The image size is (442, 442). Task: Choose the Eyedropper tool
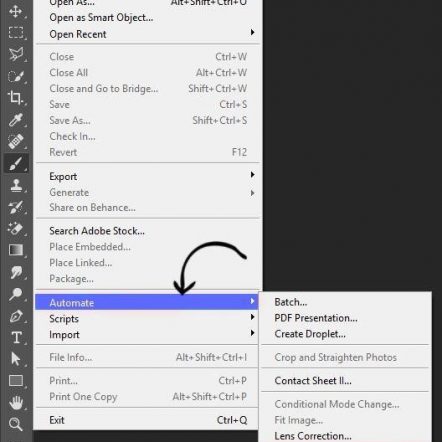[16, 120]
